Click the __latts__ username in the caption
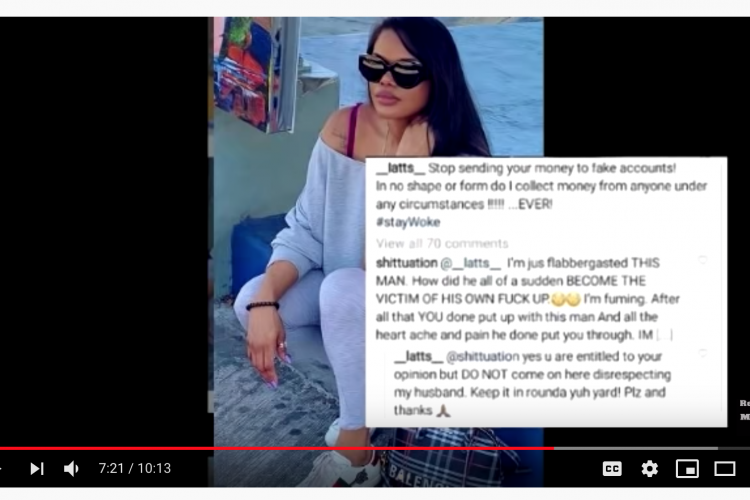750x500 pixels. tap(400, 168)
